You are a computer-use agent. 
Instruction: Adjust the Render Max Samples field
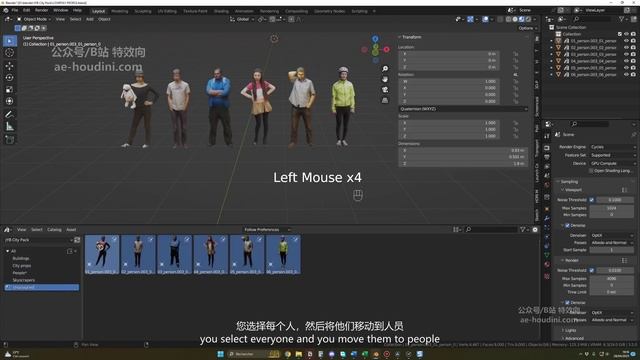tap(612, 278)
